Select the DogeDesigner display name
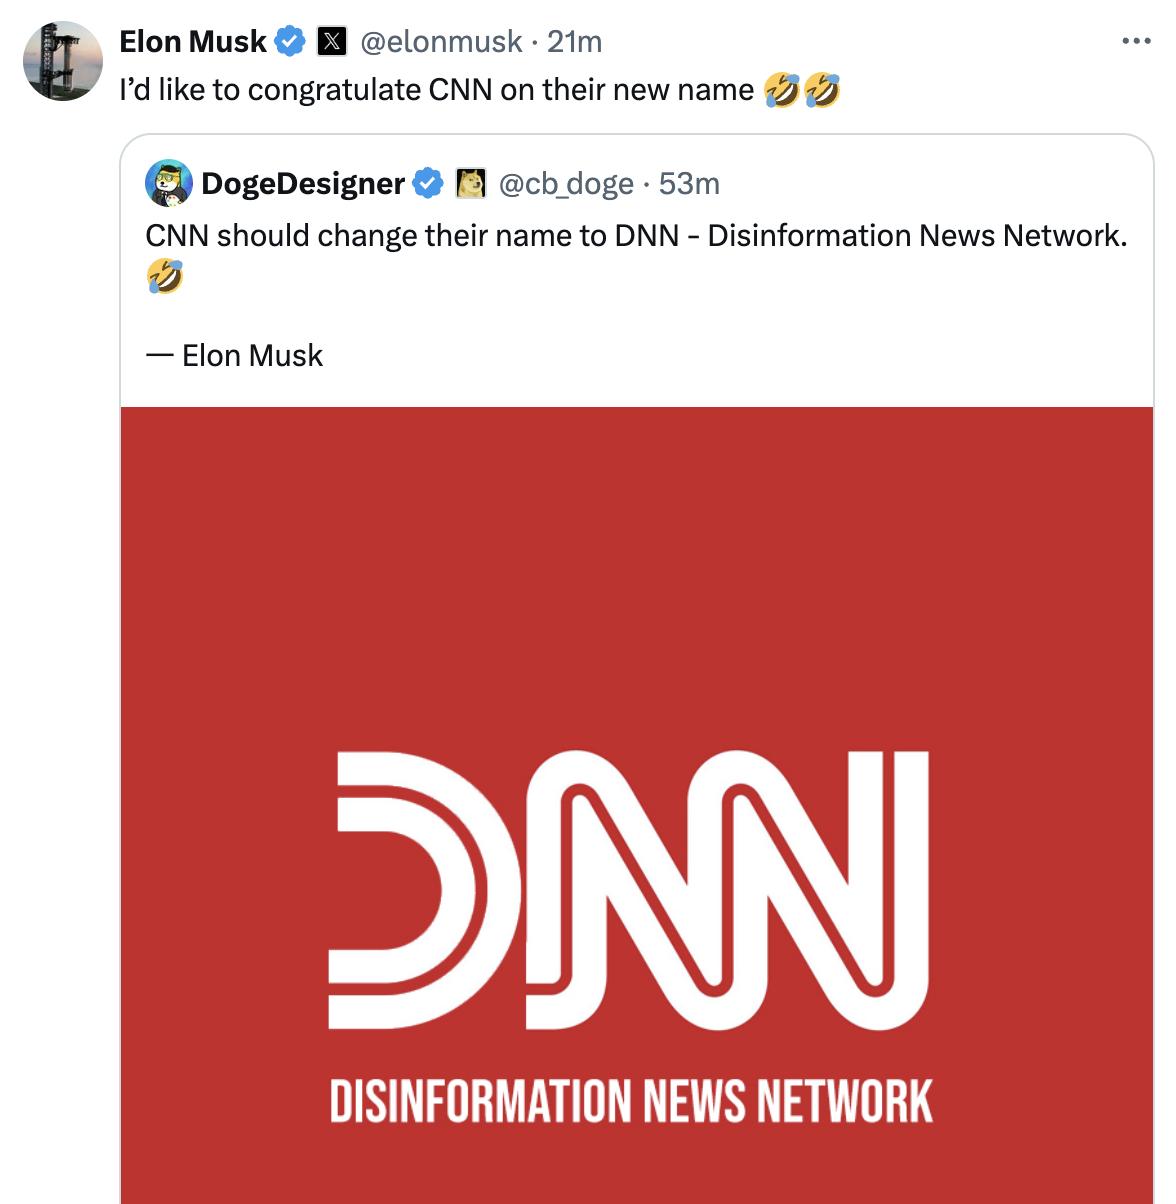The height and width of the screenshot is (1204, 1176). [x=303, y=183]
